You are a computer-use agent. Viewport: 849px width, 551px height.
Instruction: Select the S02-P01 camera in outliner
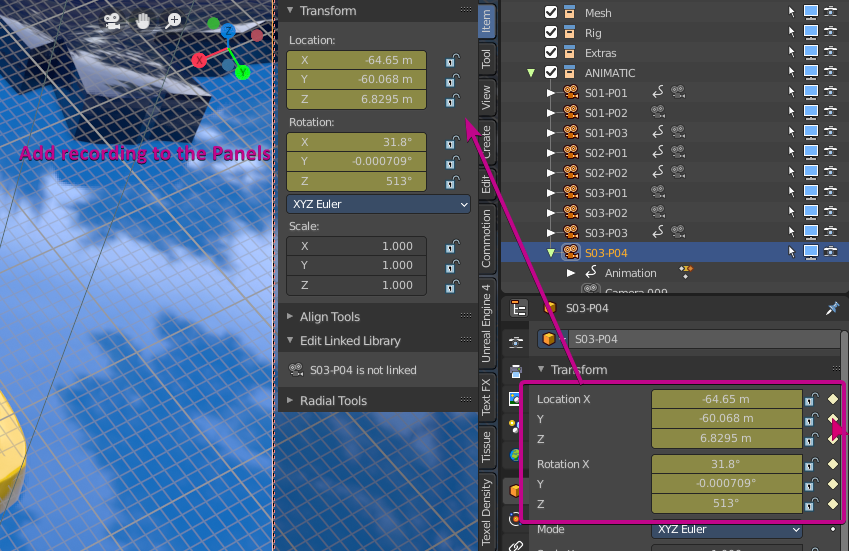[606, 153]
